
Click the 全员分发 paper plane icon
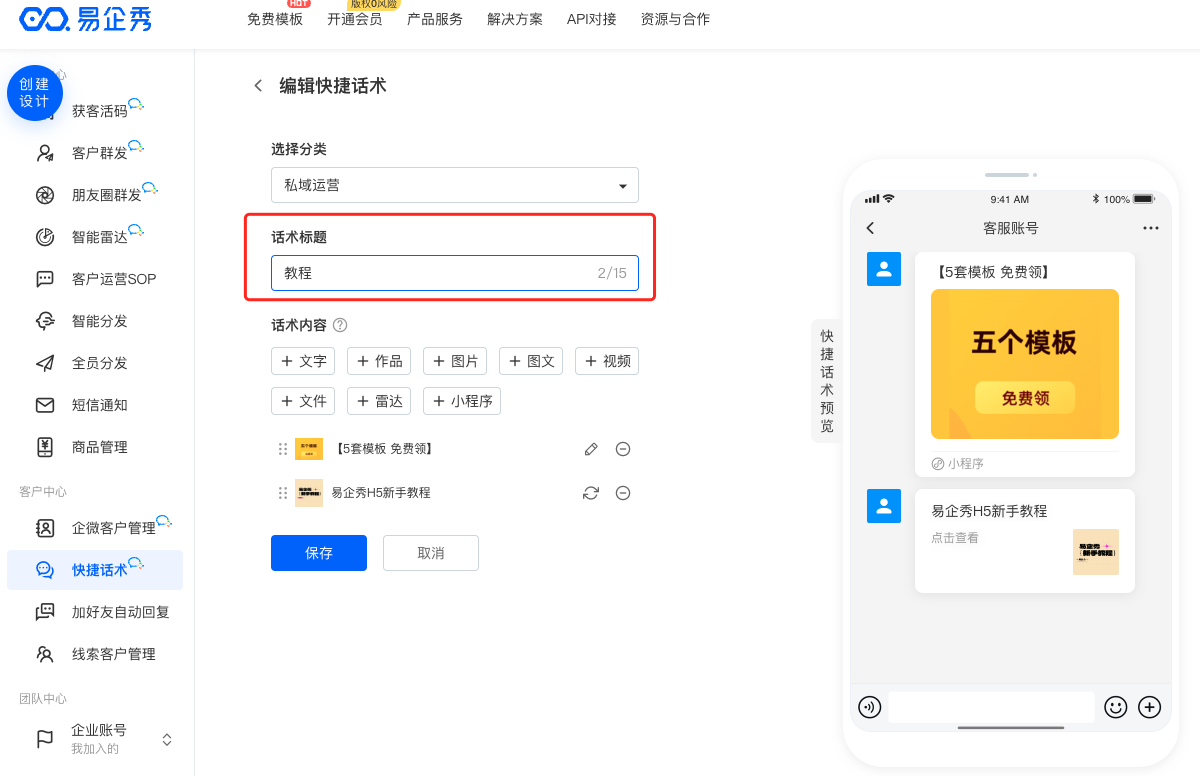point(45,363)
